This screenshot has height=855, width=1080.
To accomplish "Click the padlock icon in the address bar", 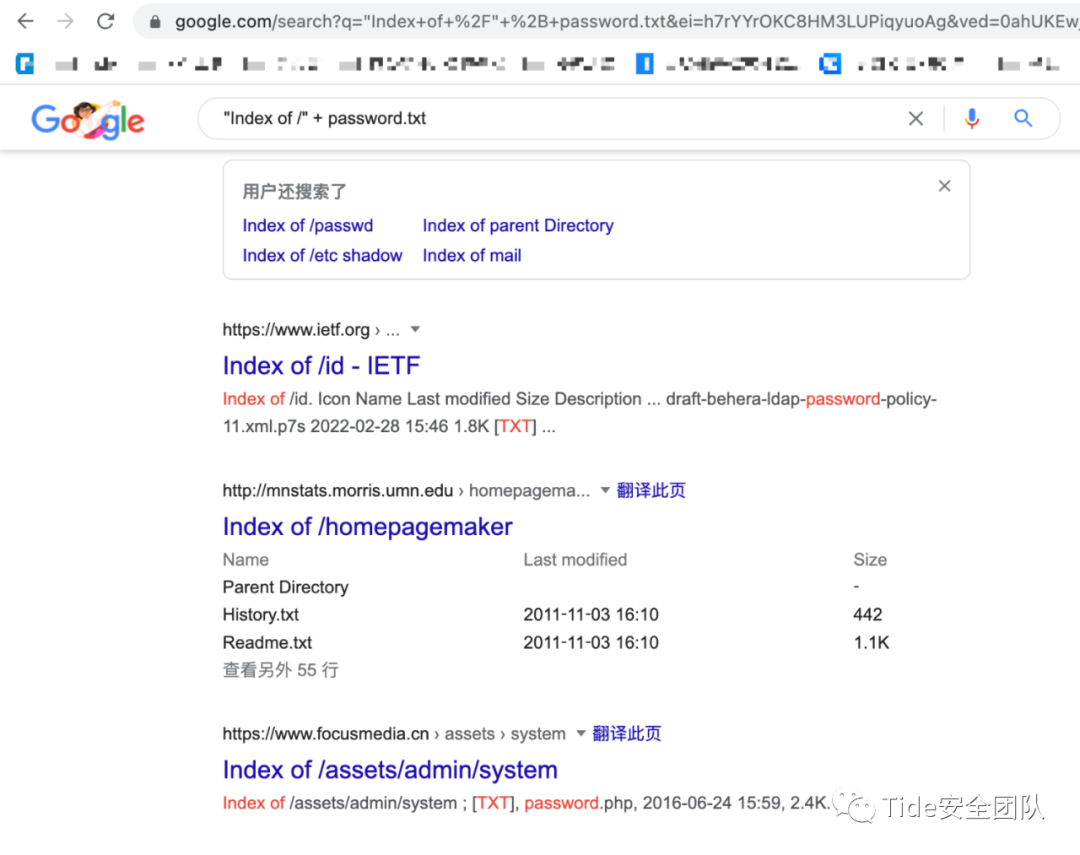I will click(x=153, y=19).
